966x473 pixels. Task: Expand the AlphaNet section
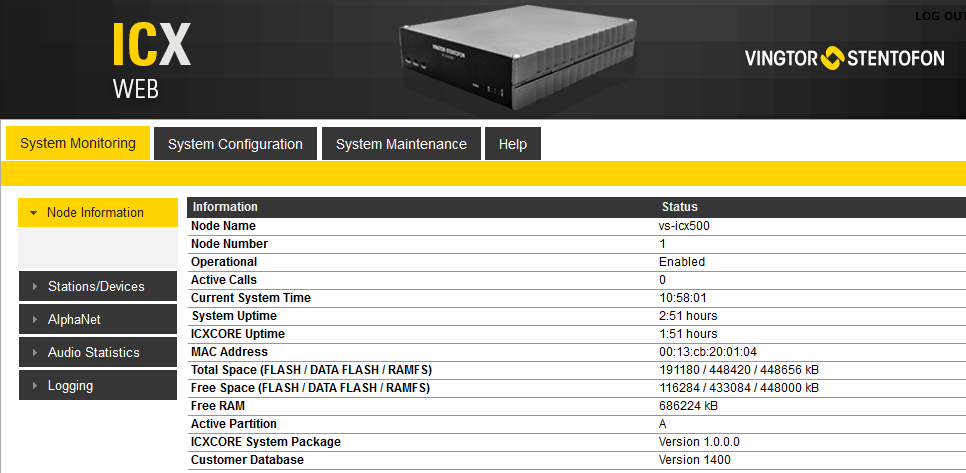pyautogui.click(x=98, y=320)
